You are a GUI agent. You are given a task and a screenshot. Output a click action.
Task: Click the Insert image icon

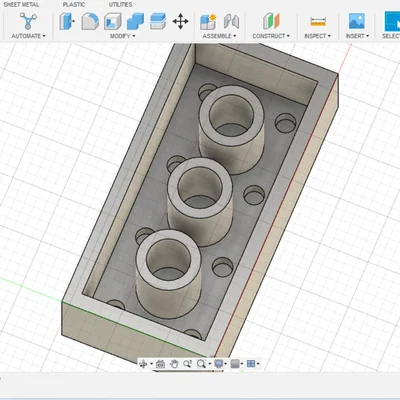(x=357, y=21)
